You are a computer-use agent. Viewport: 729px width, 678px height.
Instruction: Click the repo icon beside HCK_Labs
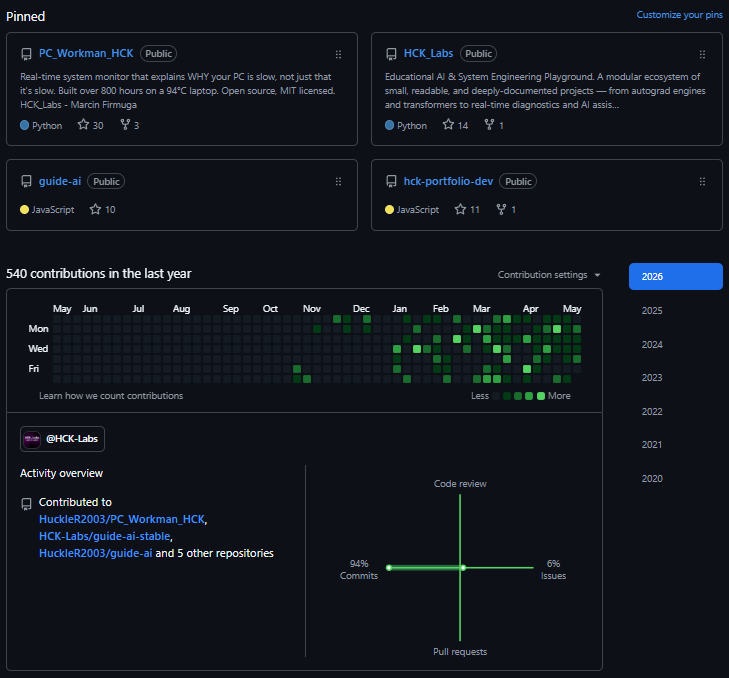pos(391,54)
